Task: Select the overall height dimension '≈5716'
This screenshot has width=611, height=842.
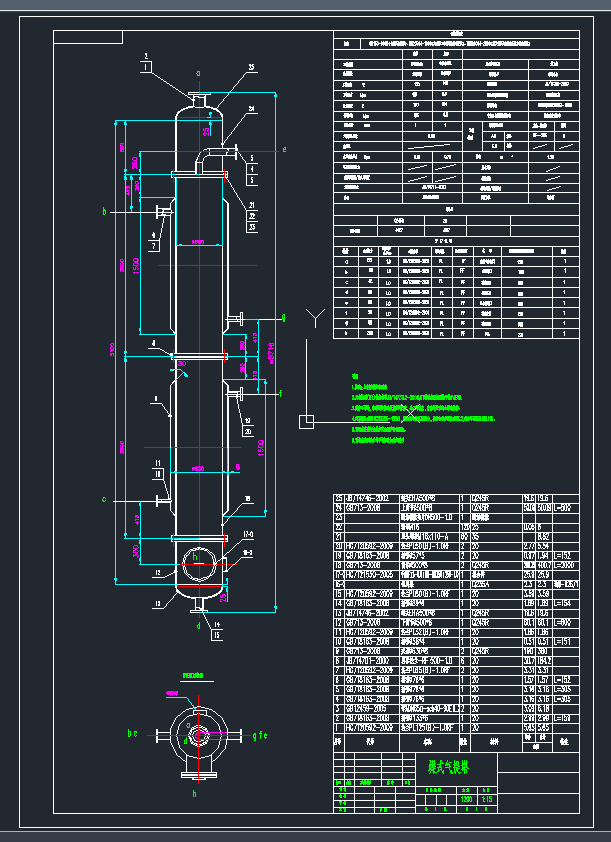Action: tap(271, 354)
